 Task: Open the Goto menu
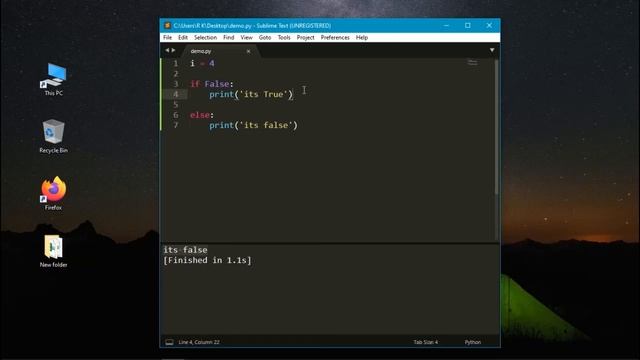click(x=265, y=38)
